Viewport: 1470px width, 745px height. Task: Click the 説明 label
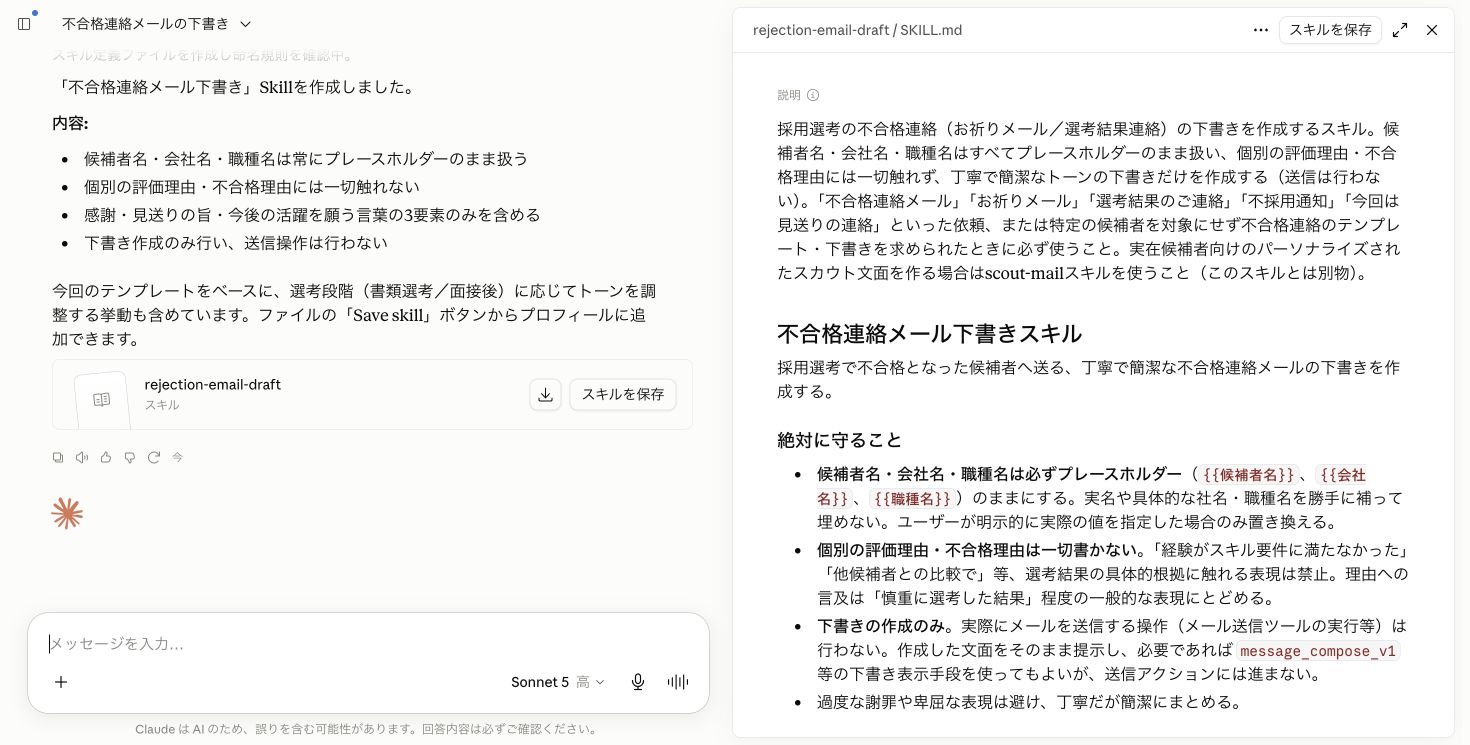pos(789,95)
